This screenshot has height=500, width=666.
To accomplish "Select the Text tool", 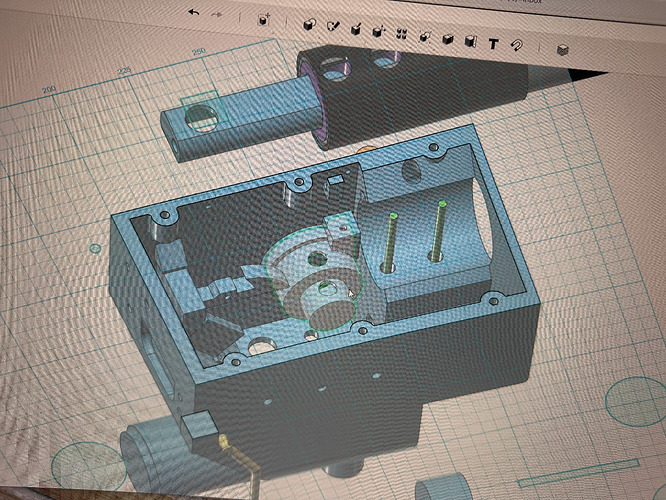I will [x=493, y=44].
